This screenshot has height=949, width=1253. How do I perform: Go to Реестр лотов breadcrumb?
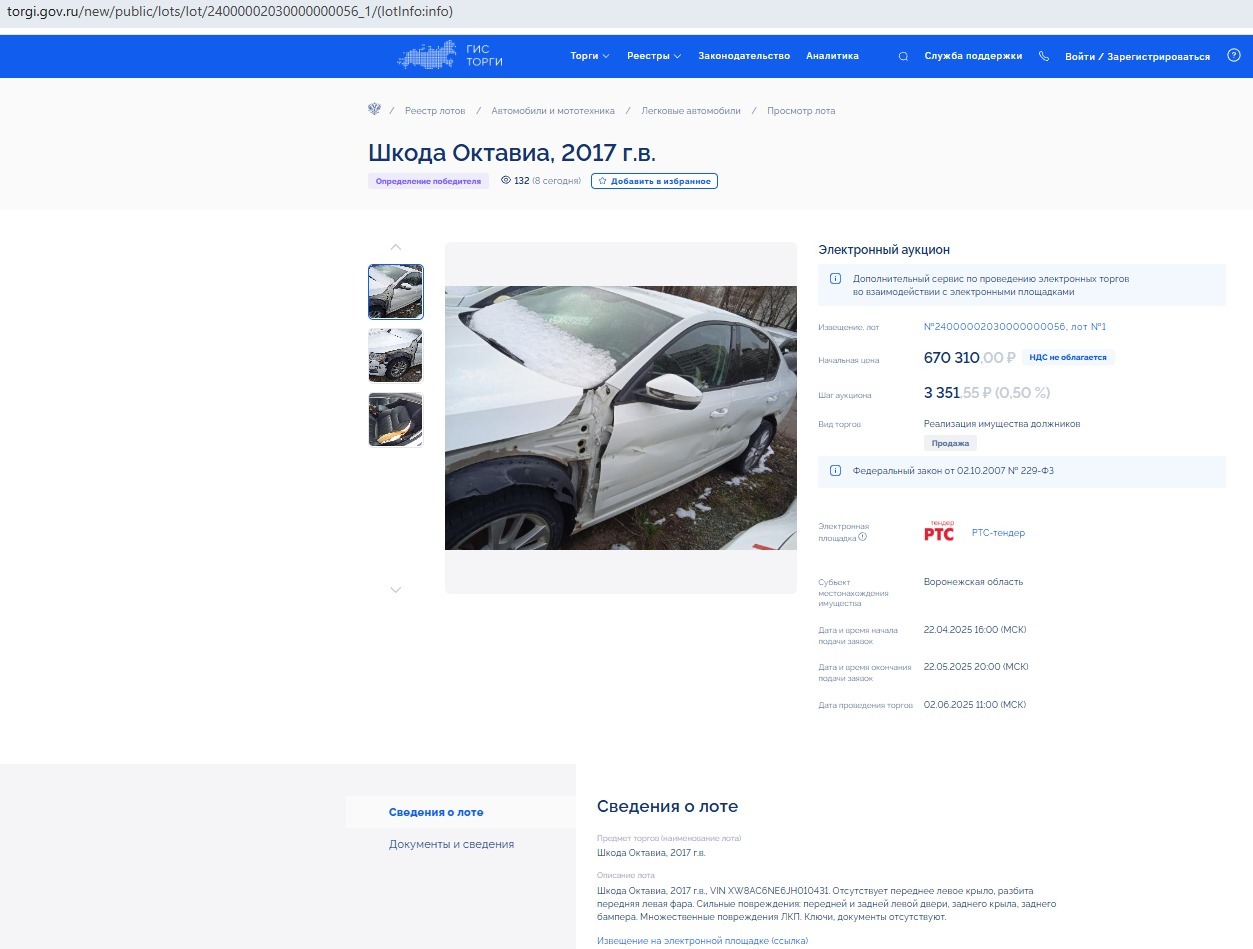point(435,111)
